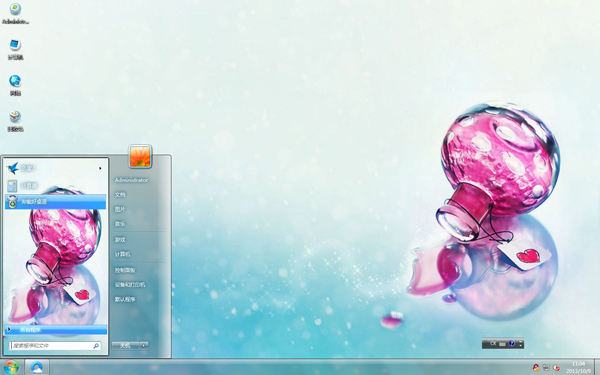
Task: Click the volume tray icon with red badge
Action: (556, 367)
